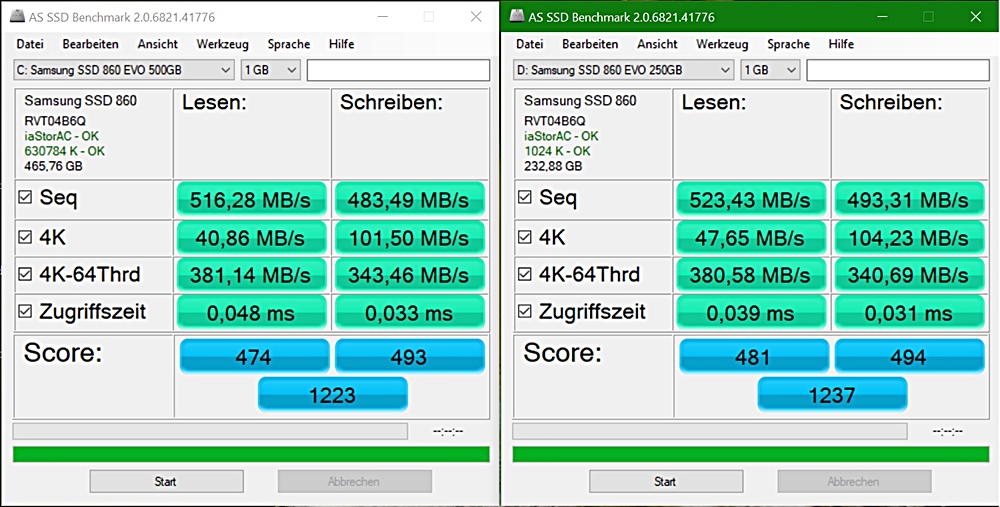Click 4K read result 40,86 MB/s
This screenshot has width=1000, height=507.
251,238
